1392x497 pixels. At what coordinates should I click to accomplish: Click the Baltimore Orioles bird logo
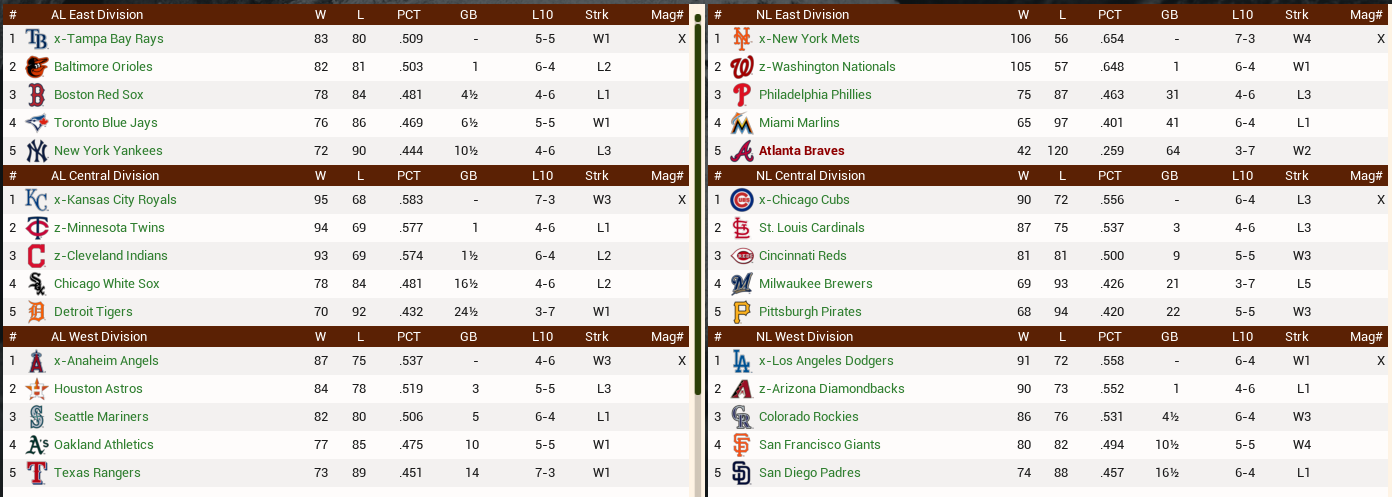pos(36,67)
